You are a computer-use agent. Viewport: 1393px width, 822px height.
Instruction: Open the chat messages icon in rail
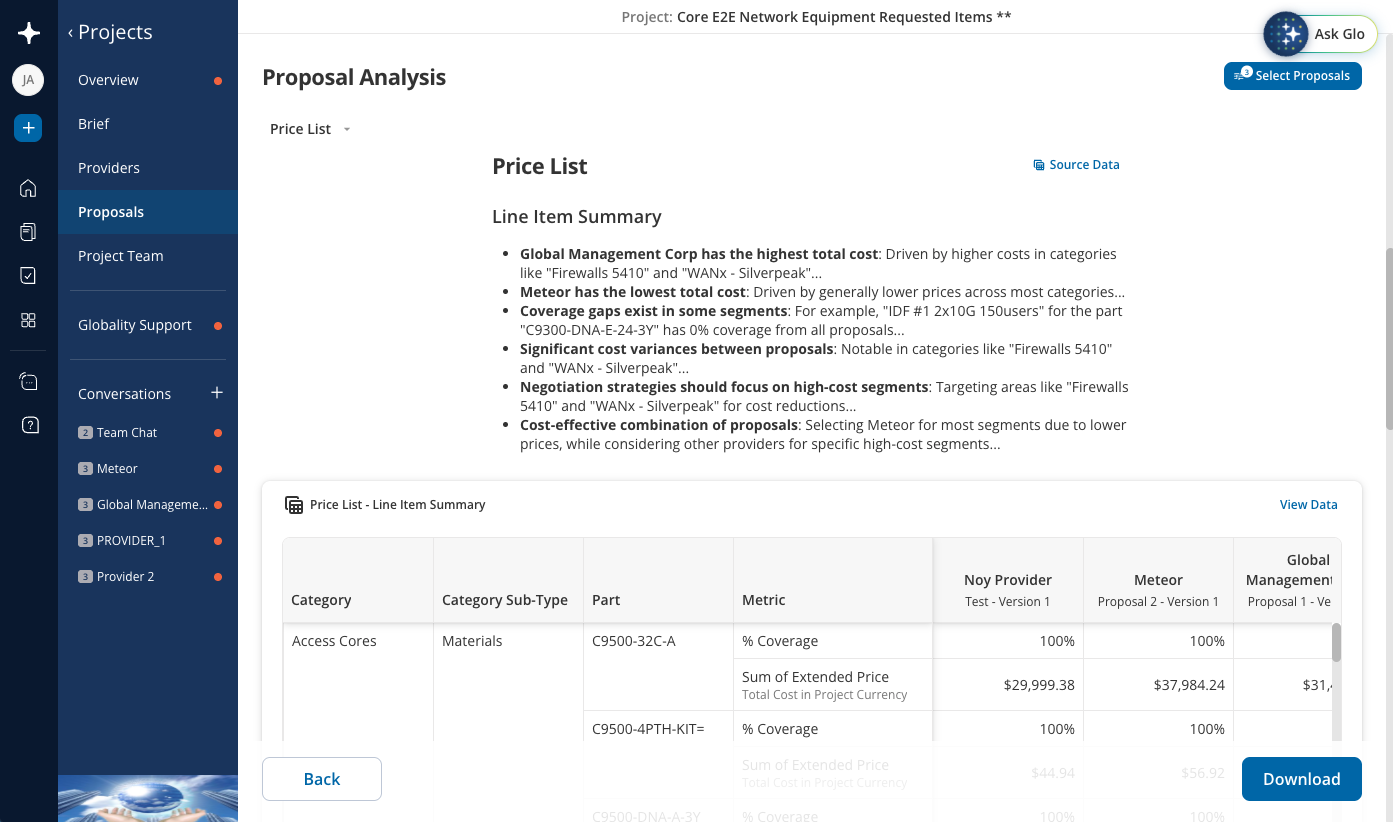coord(29,382)
